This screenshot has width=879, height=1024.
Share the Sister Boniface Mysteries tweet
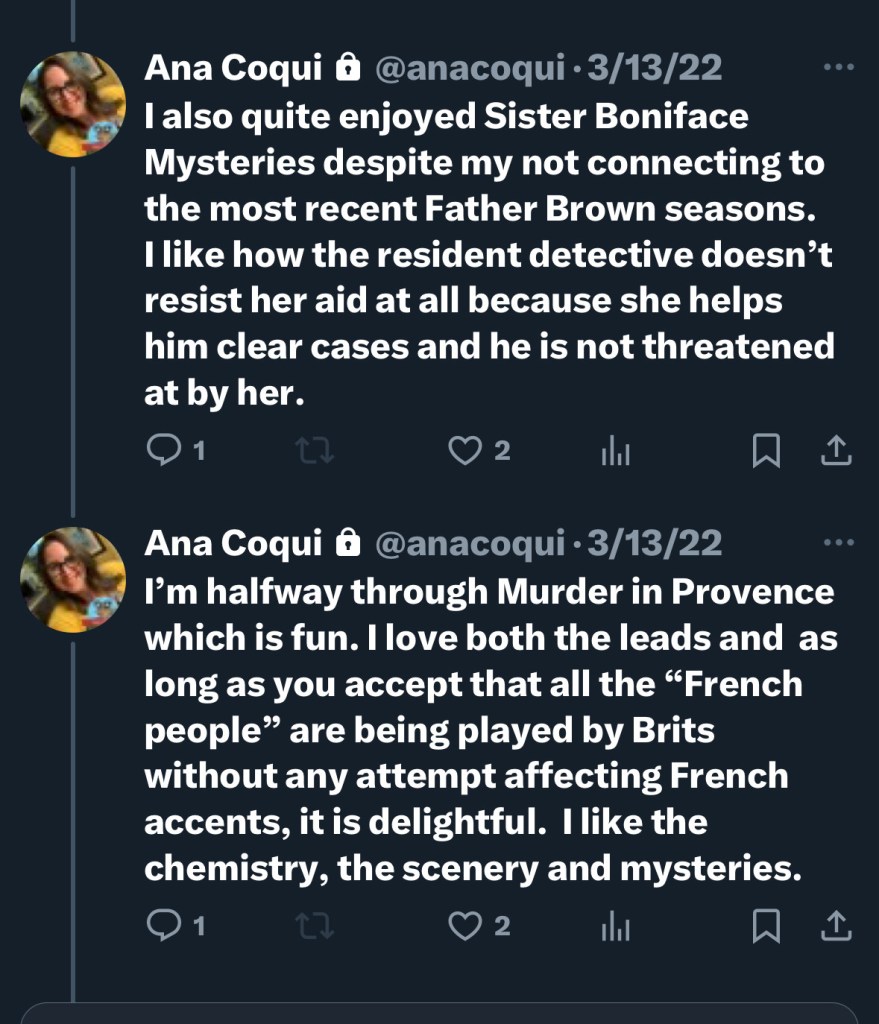pos(836,452)
